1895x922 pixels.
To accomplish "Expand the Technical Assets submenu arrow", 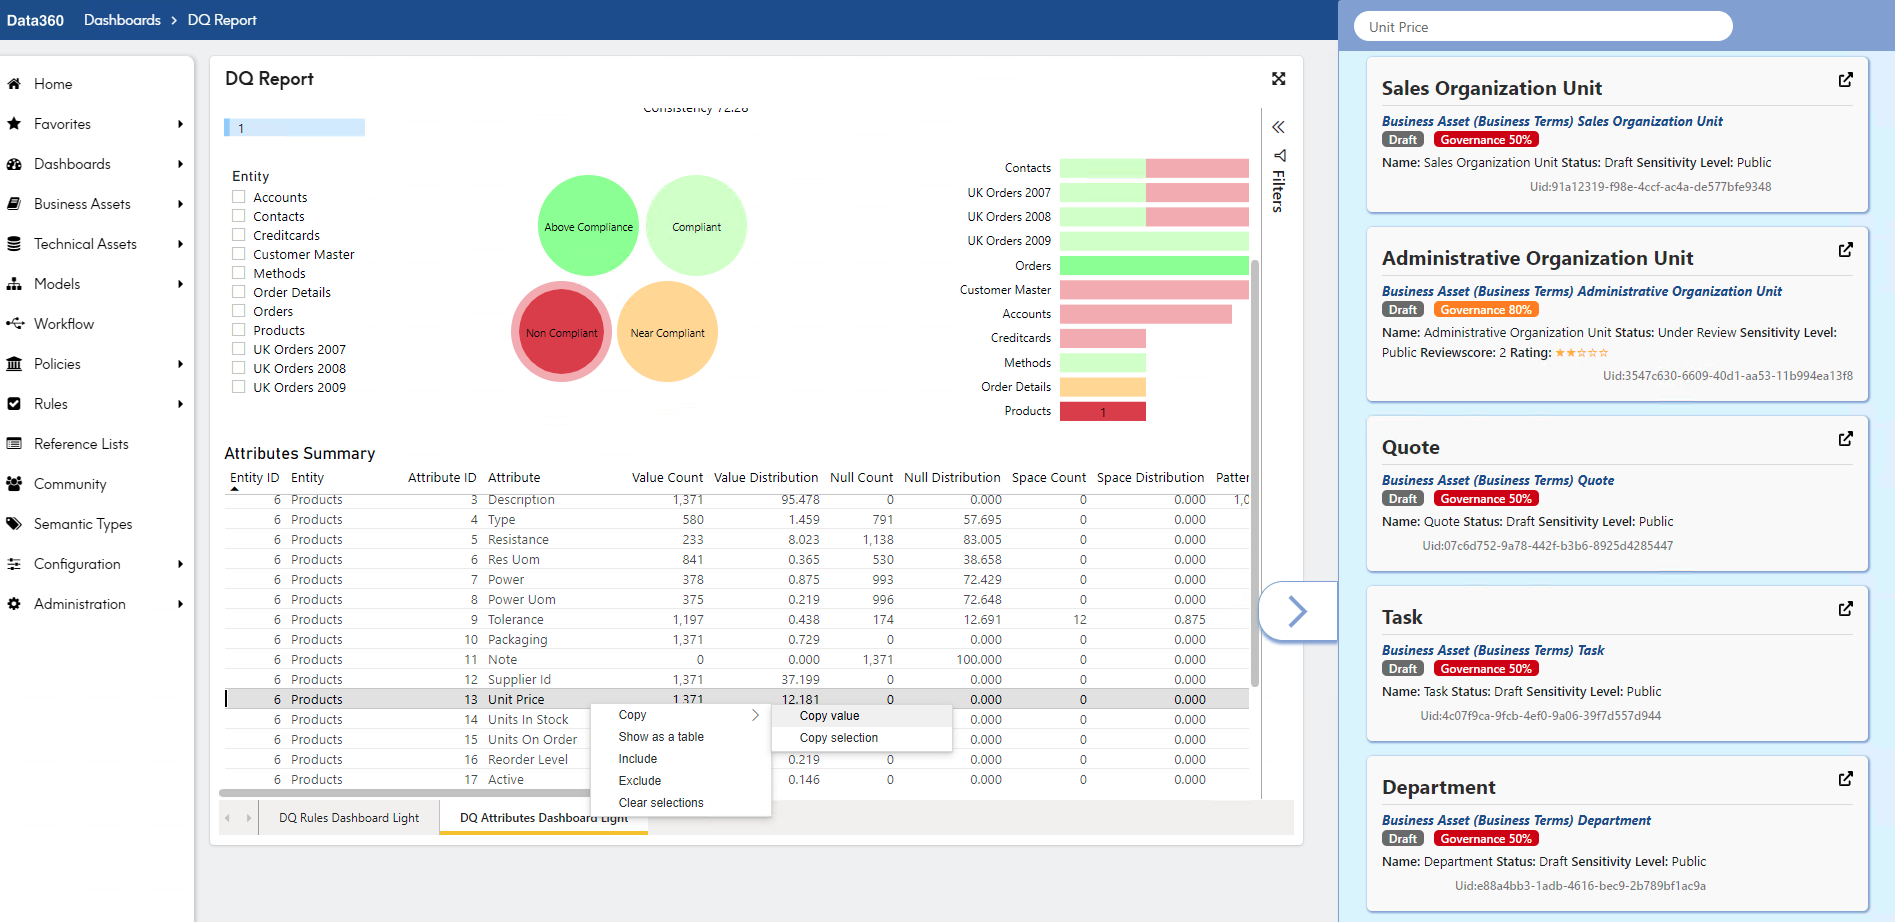I will (x=180, y=244).
